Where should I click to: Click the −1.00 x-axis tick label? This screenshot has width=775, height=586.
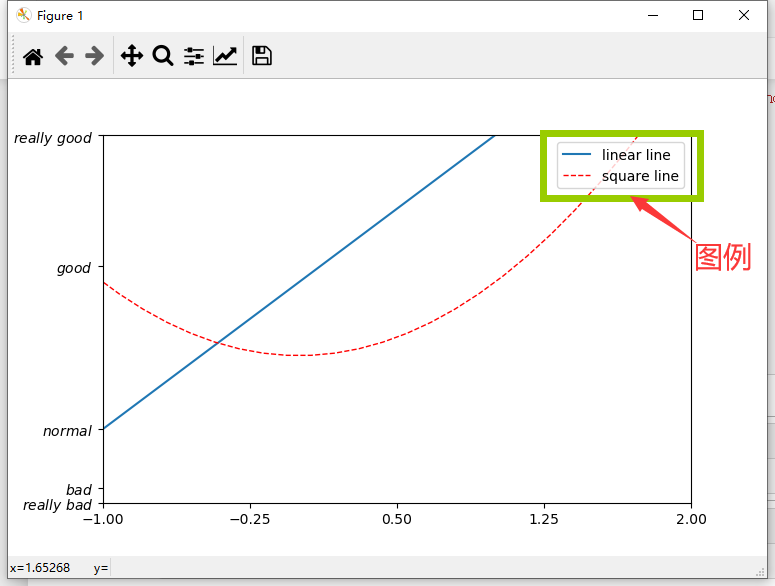(x=103, y=519)
